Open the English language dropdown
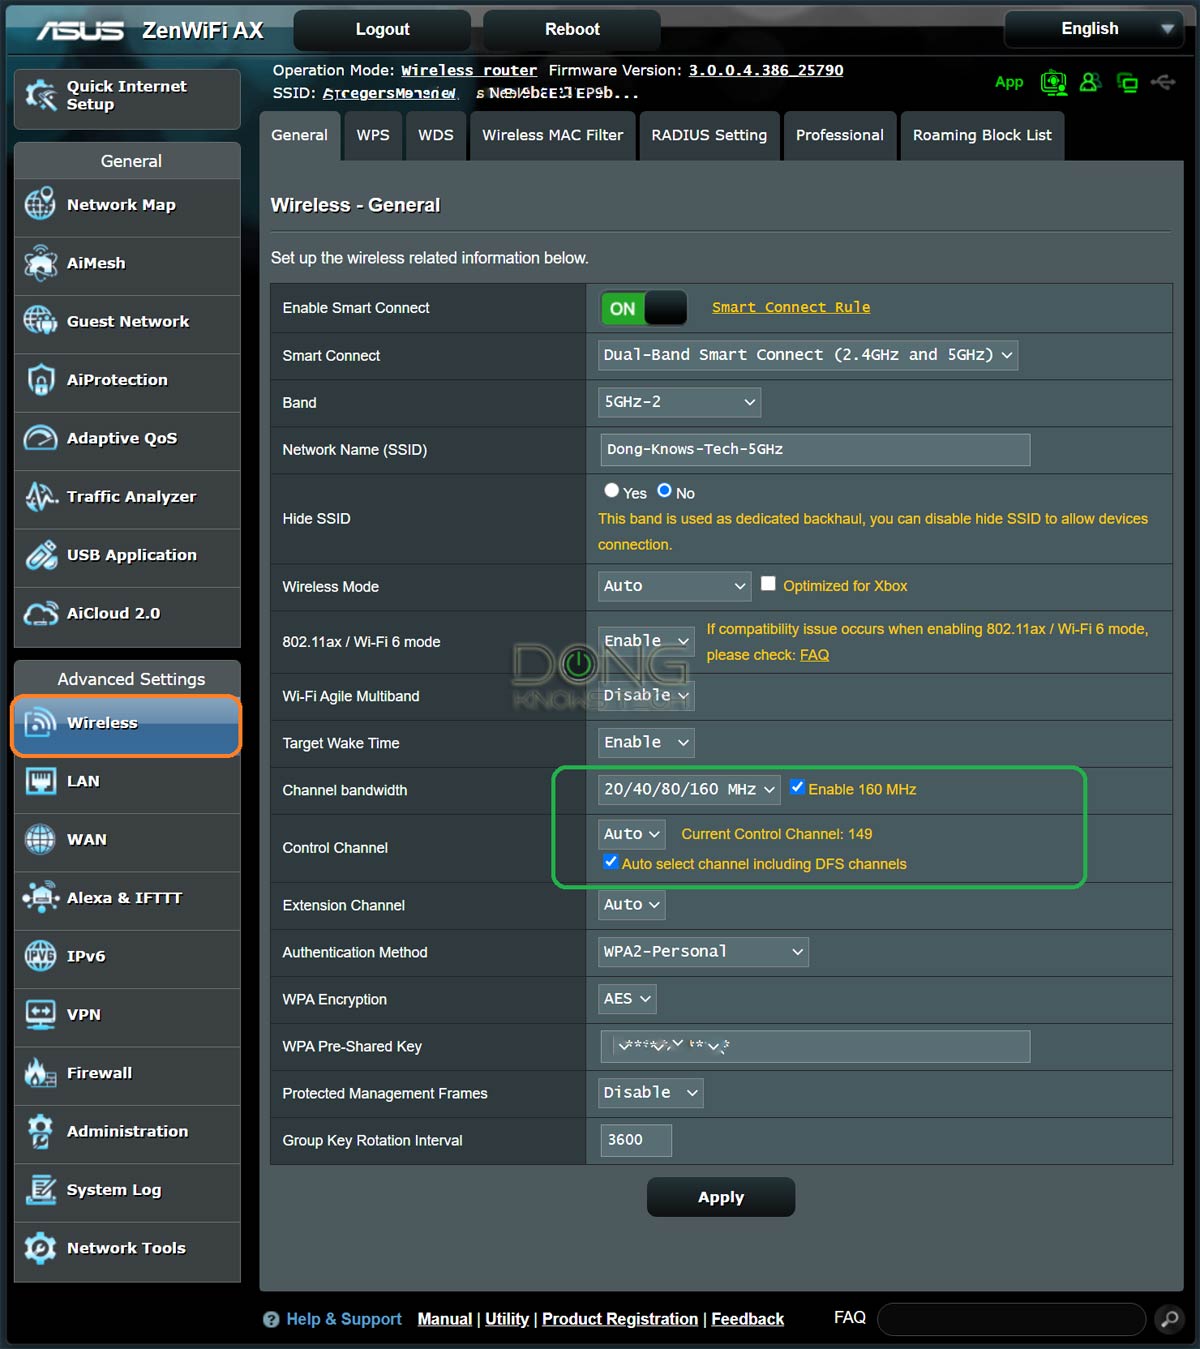1200x1349 pixels. coord(1093,29)
